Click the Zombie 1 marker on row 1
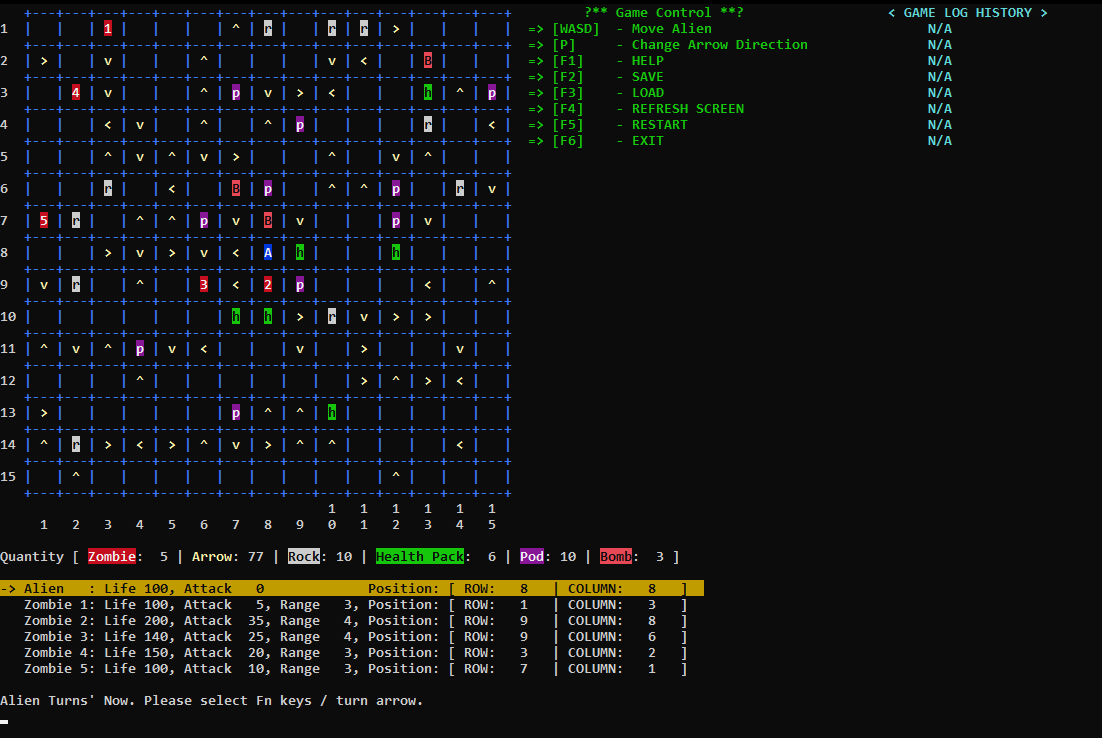1102x738 pixels. pos(107,29)
